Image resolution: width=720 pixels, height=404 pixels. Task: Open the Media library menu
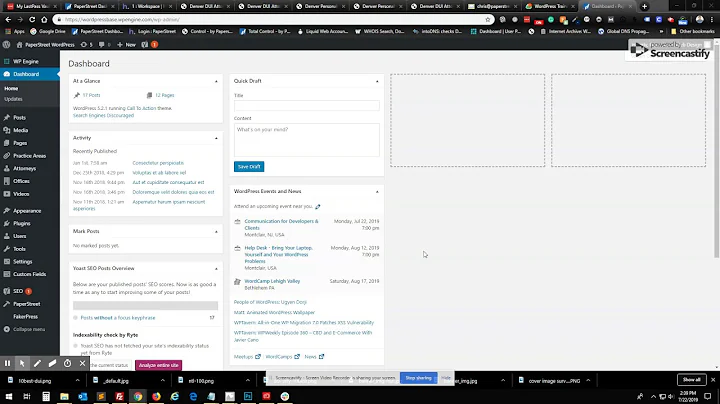[x=20, y=130]
